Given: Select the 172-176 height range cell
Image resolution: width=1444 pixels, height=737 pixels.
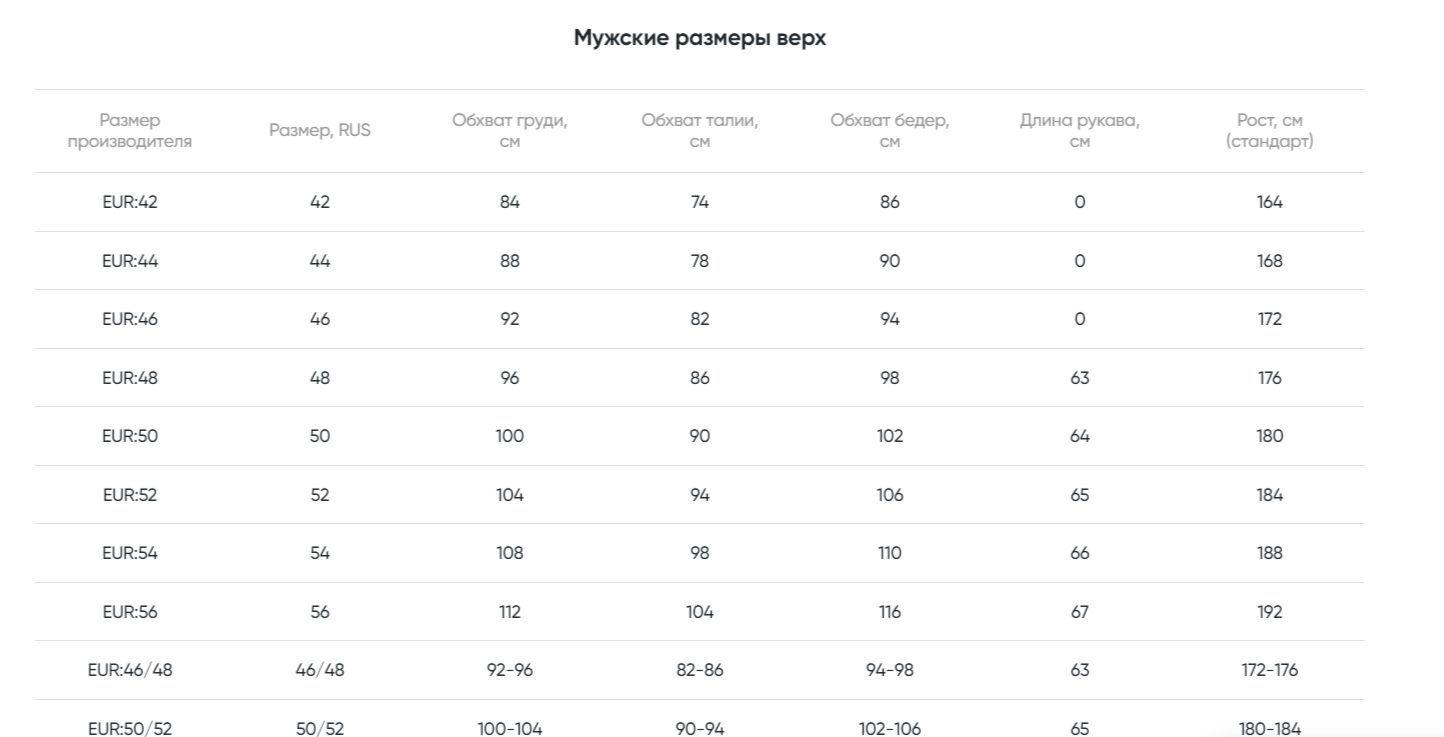Looking at the screenshot, I should (x=1270, y=670).
